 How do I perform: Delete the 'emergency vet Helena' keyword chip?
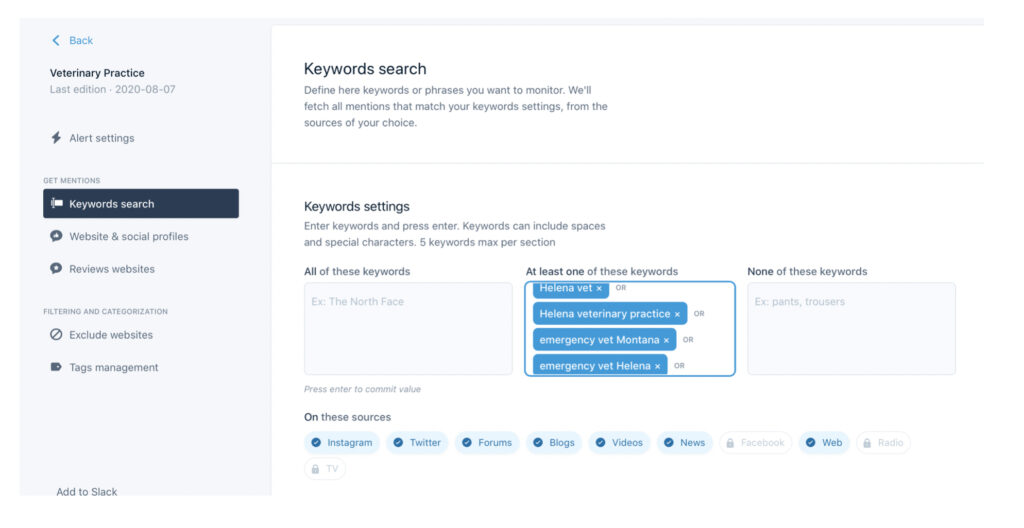tap(658, 367)
